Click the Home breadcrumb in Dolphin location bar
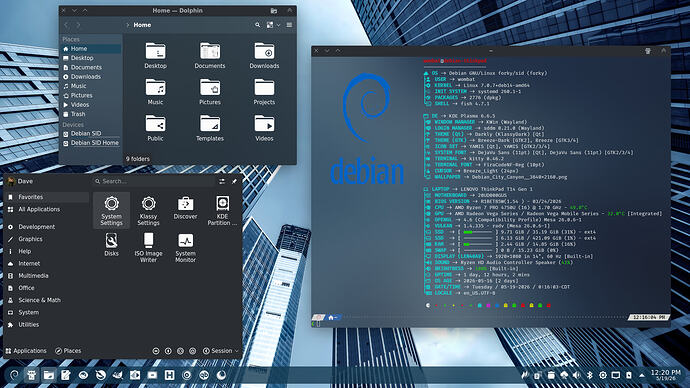This screenshot has height=388, width=690. pos(142,25)
